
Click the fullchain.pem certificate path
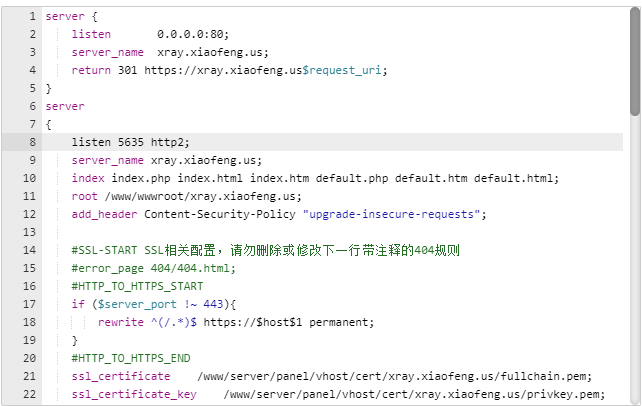pos(395,377)
